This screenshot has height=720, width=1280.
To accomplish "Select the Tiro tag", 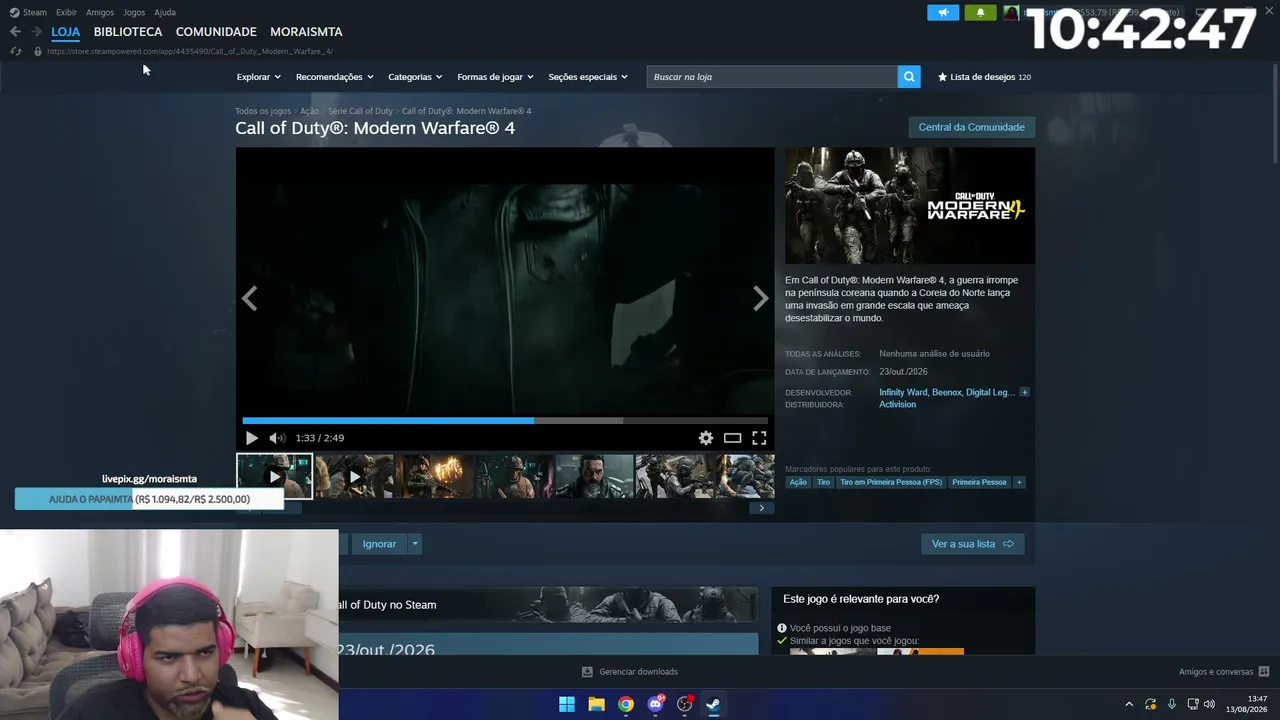I will [823, 482].
